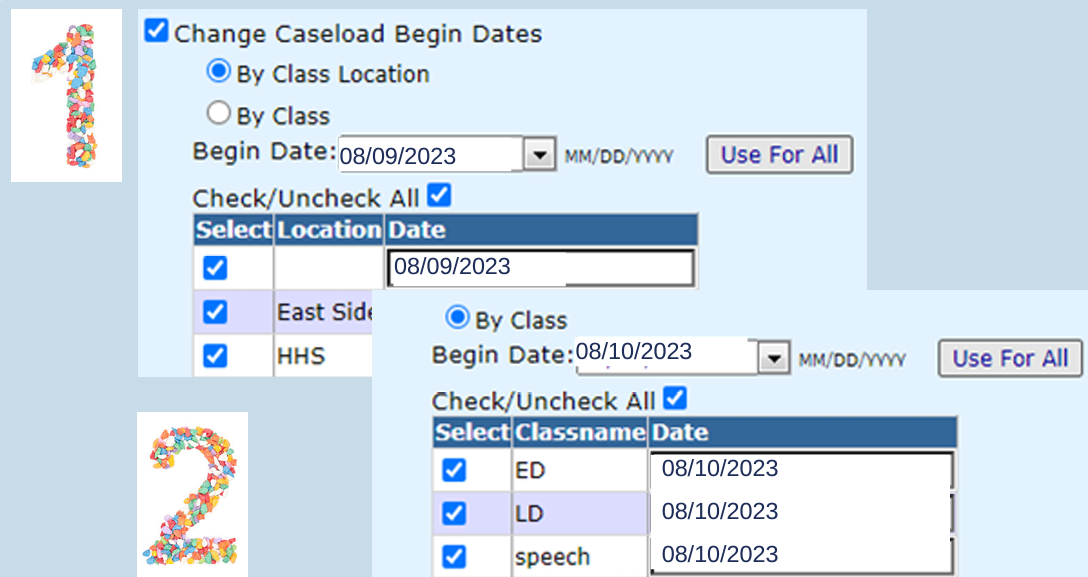Uncheck the LD class row checkbox
The image size is (1088, 577).
[454, 513]
